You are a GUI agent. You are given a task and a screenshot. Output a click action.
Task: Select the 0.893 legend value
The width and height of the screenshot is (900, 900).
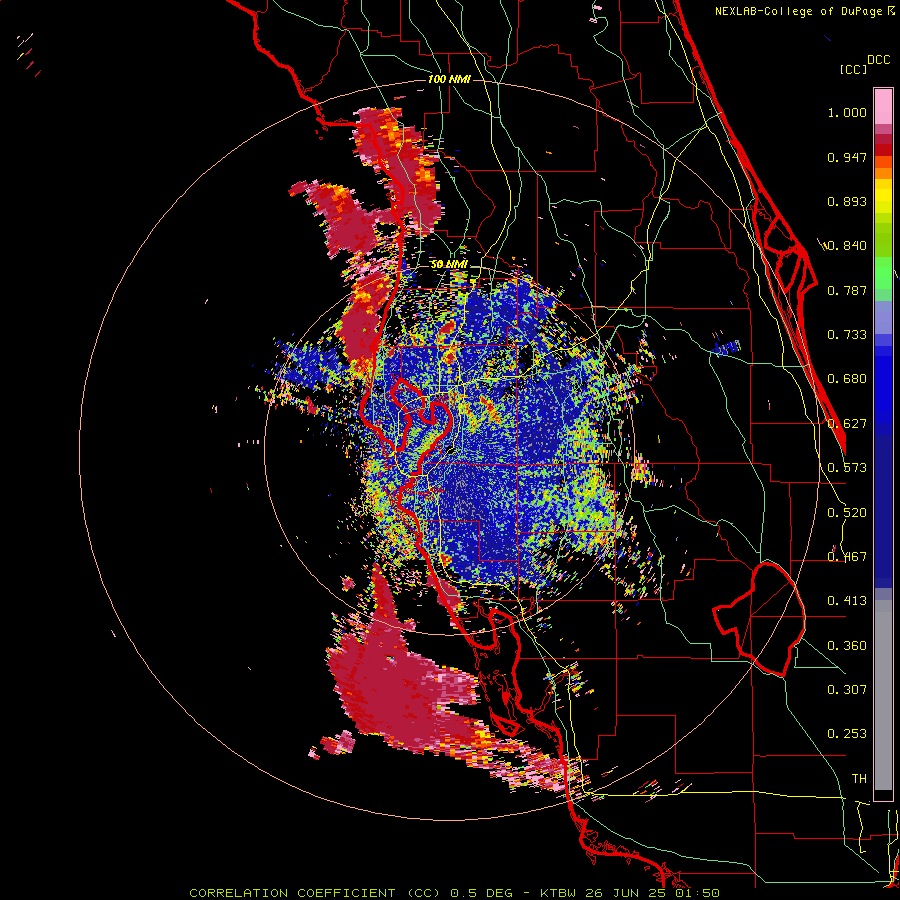point(847,201)
